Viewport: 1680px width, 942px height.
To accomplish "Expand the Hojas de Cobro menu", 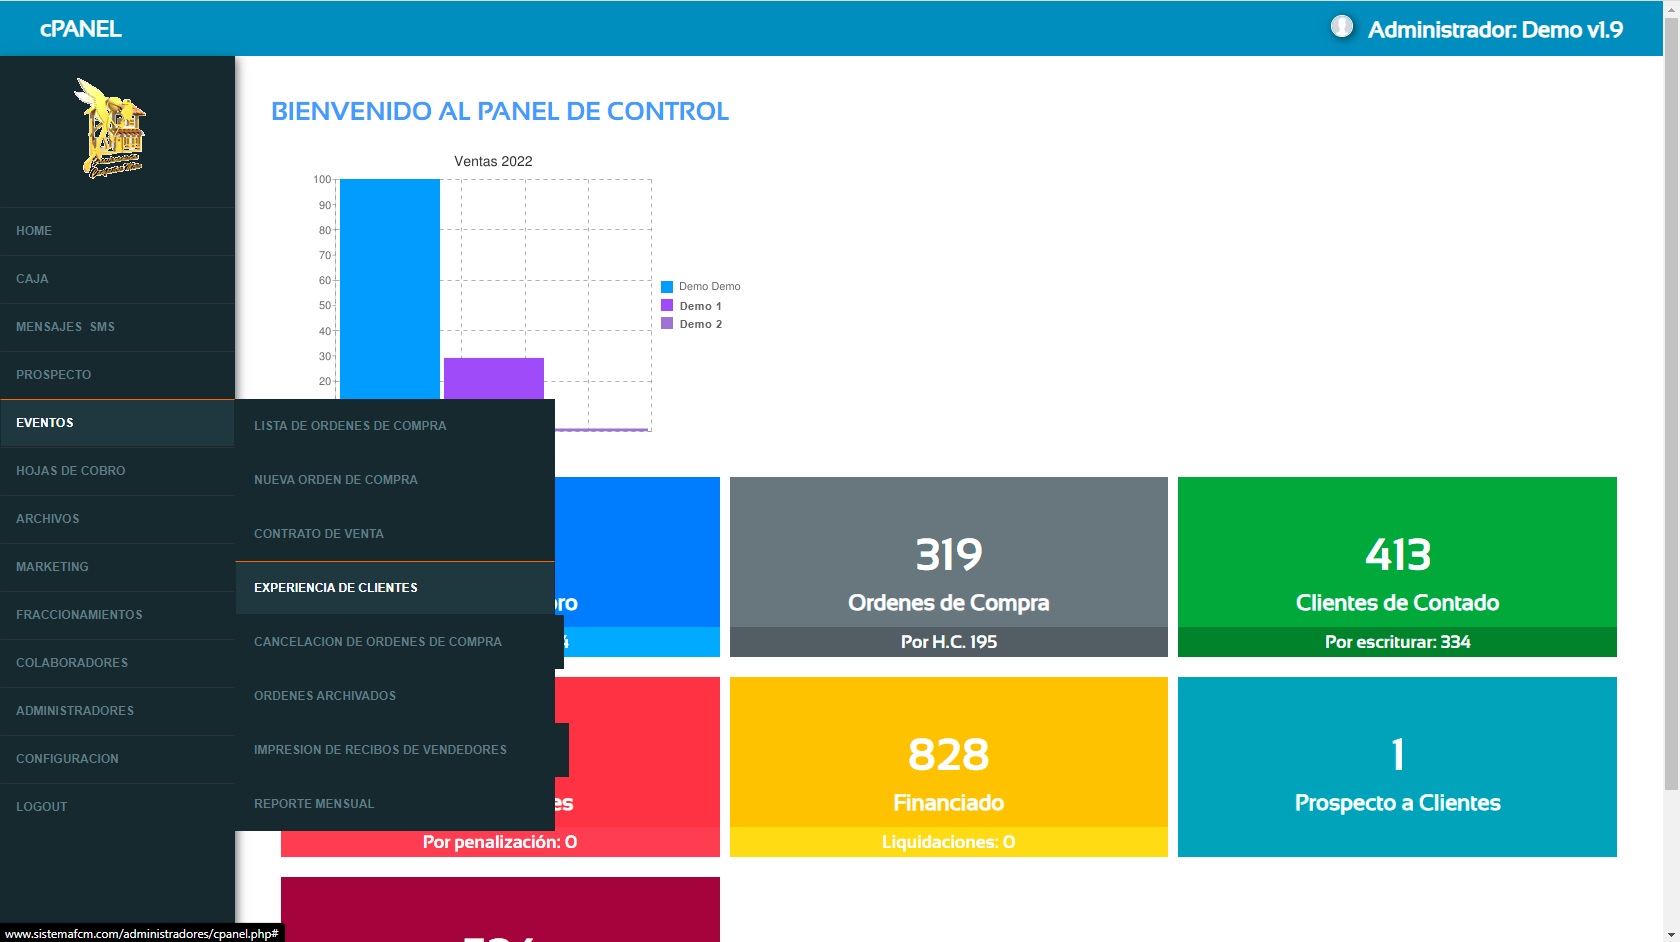I will (71, 471).
